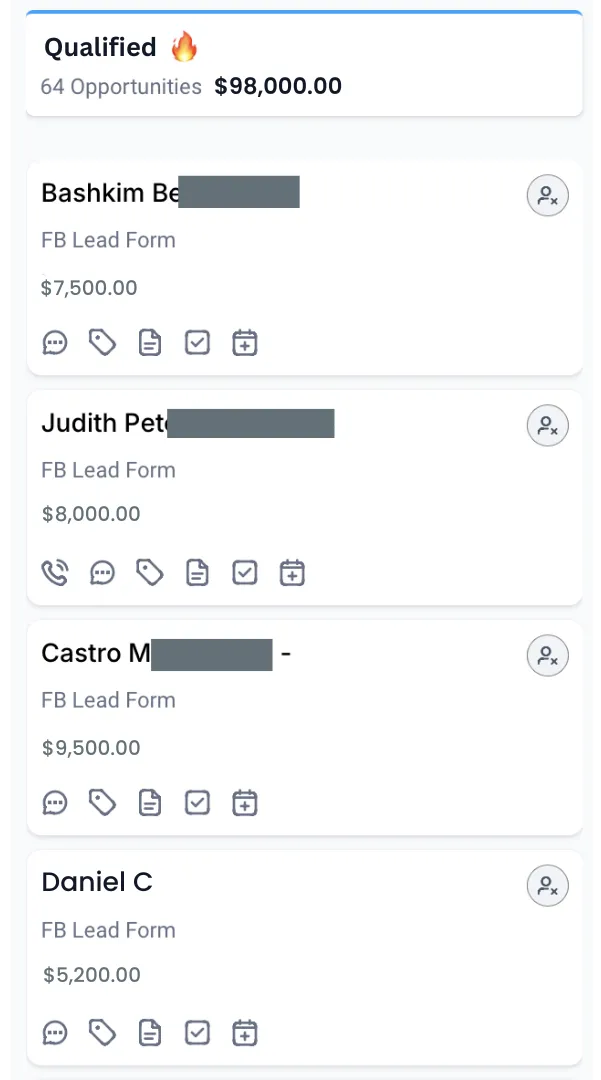
Task: Click the tag icon on Judith's card
Action: [x=150, y=573]
